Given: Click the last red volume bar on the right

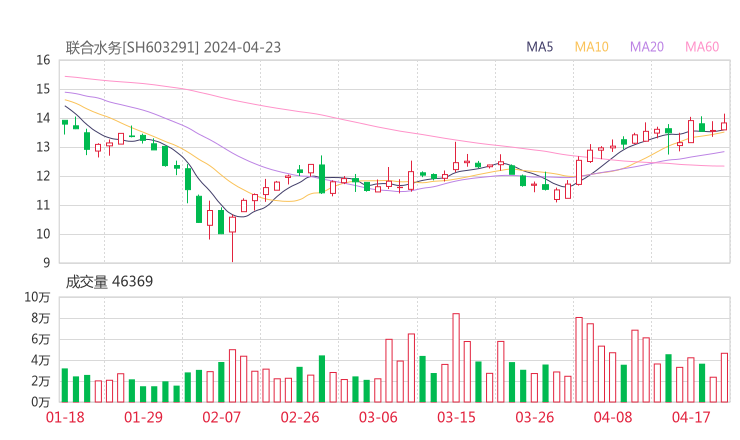Looking at the screenshot, I should (x=724, y=378).
